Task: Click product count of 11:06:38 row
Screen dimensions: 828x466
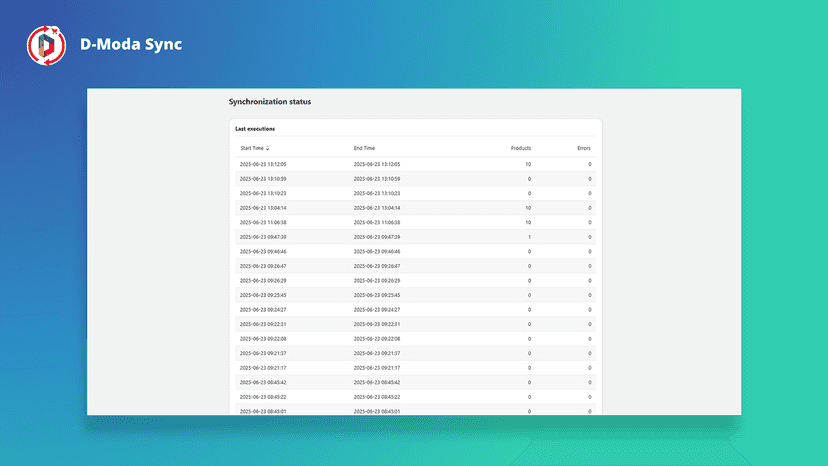Action: [528, 222]
